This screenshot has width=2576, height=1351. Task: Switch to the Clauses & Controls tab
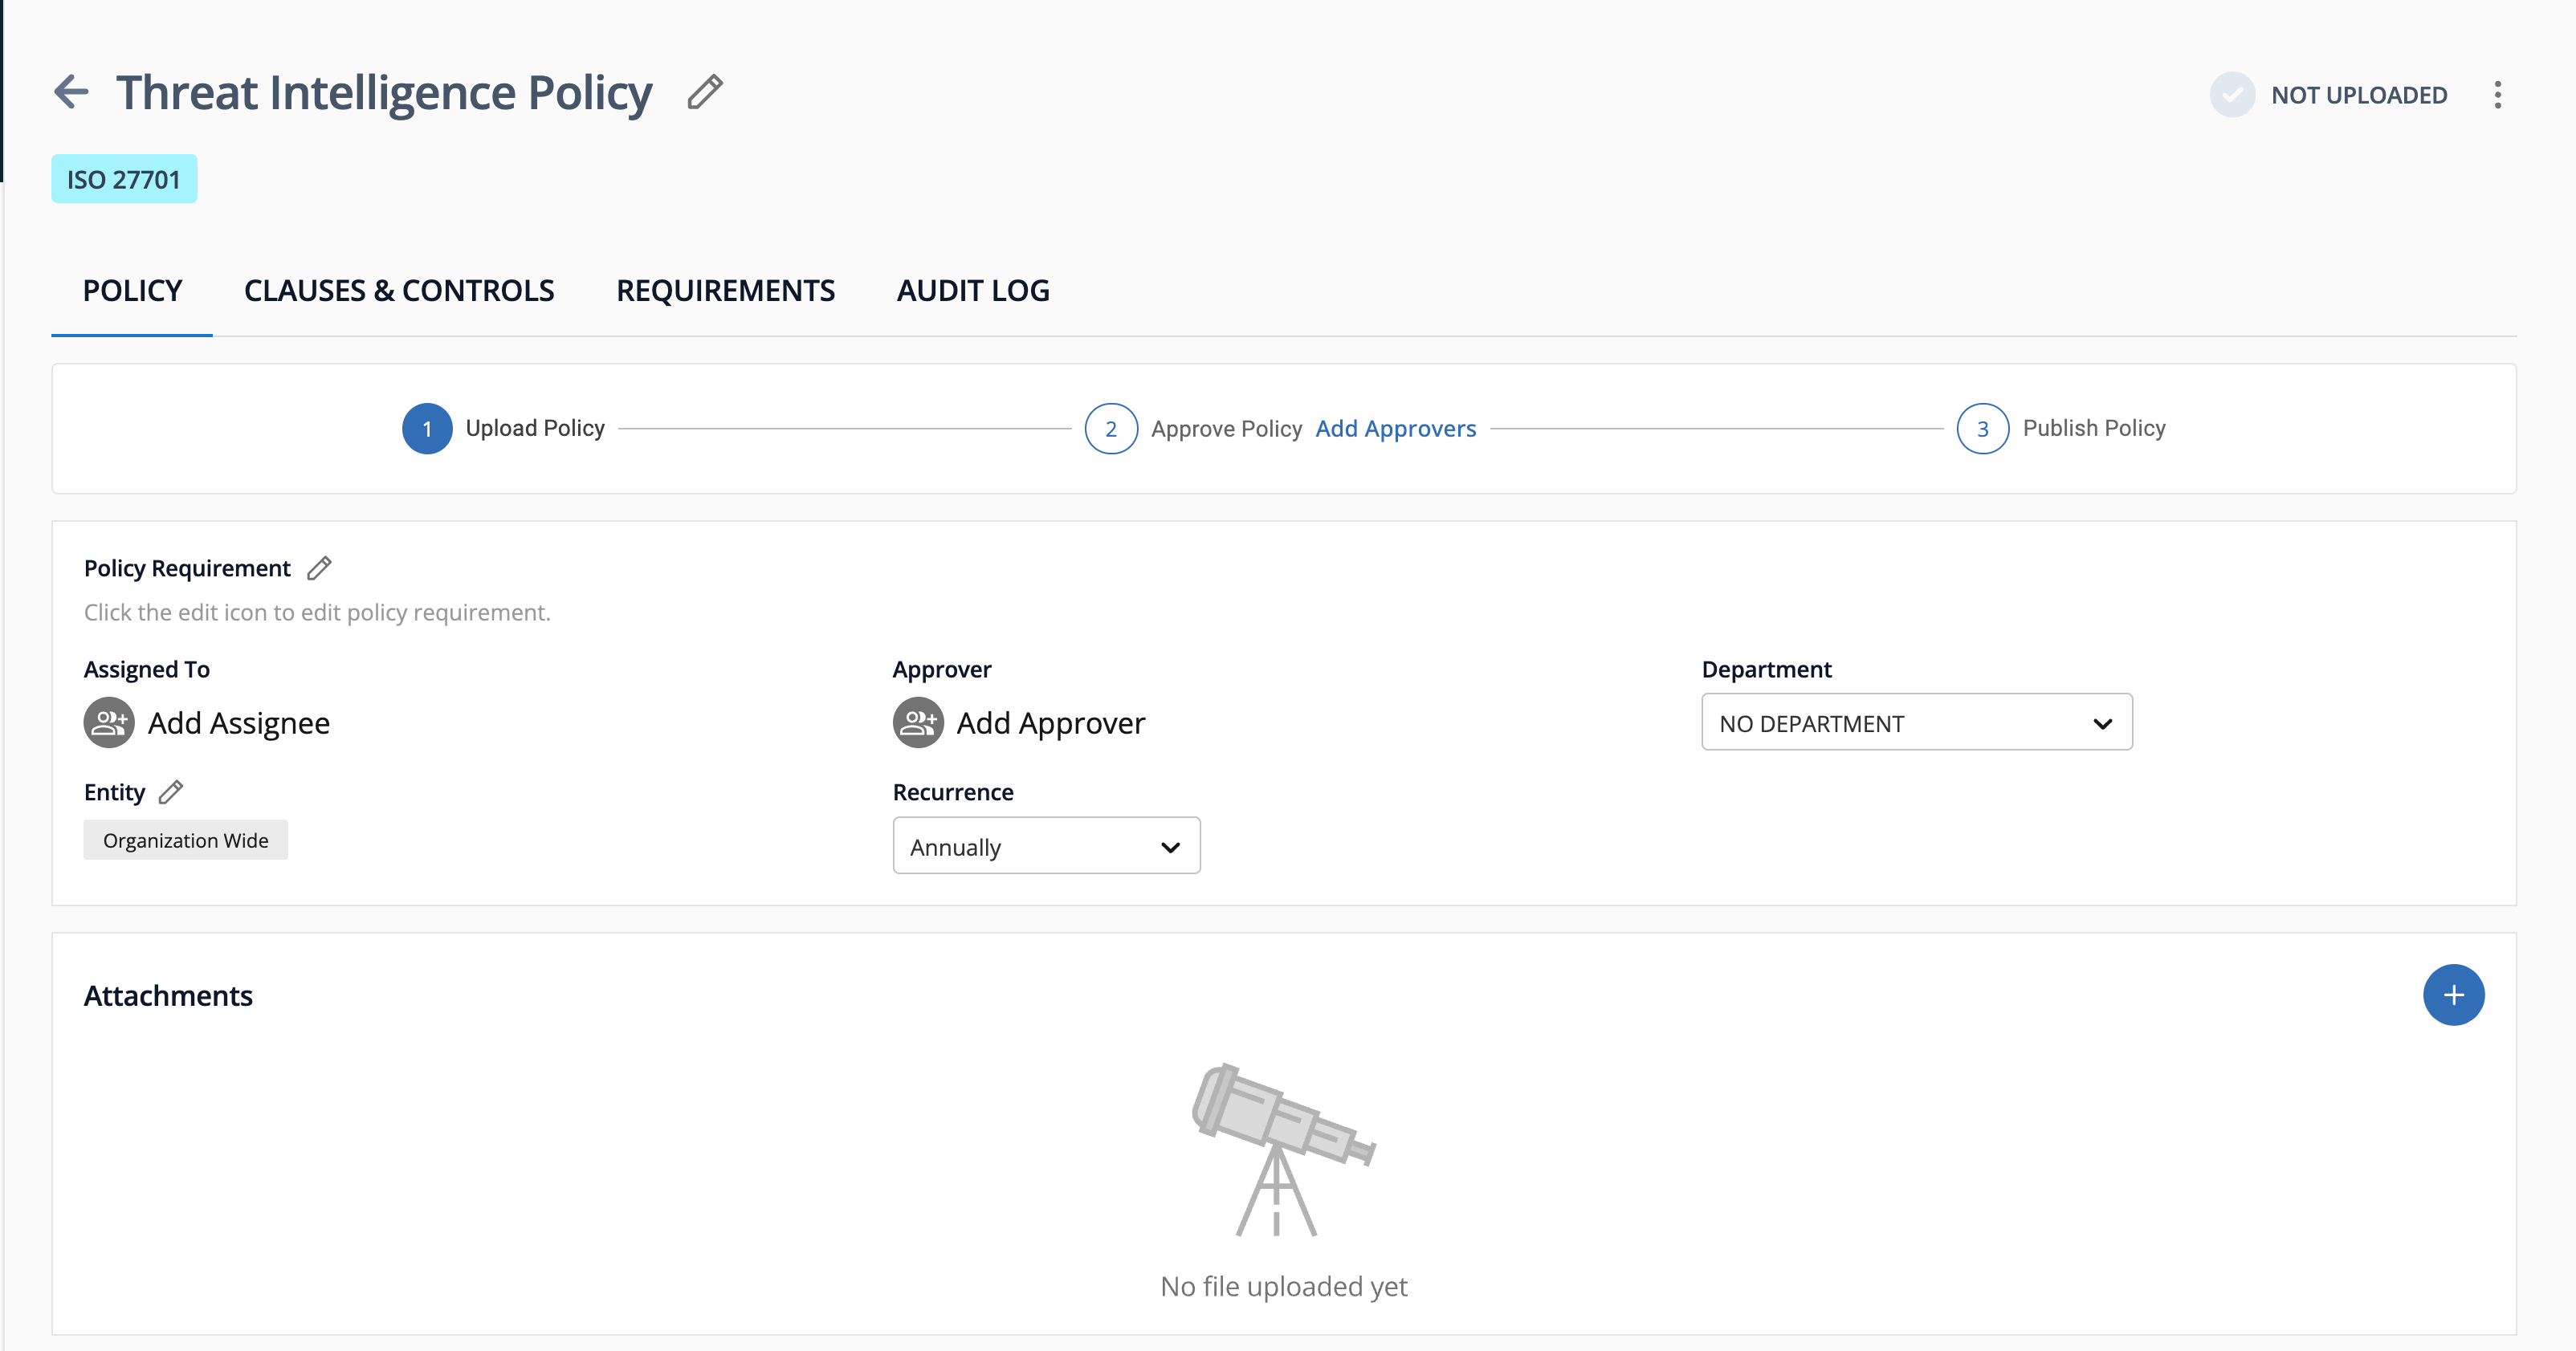point(399,291)
